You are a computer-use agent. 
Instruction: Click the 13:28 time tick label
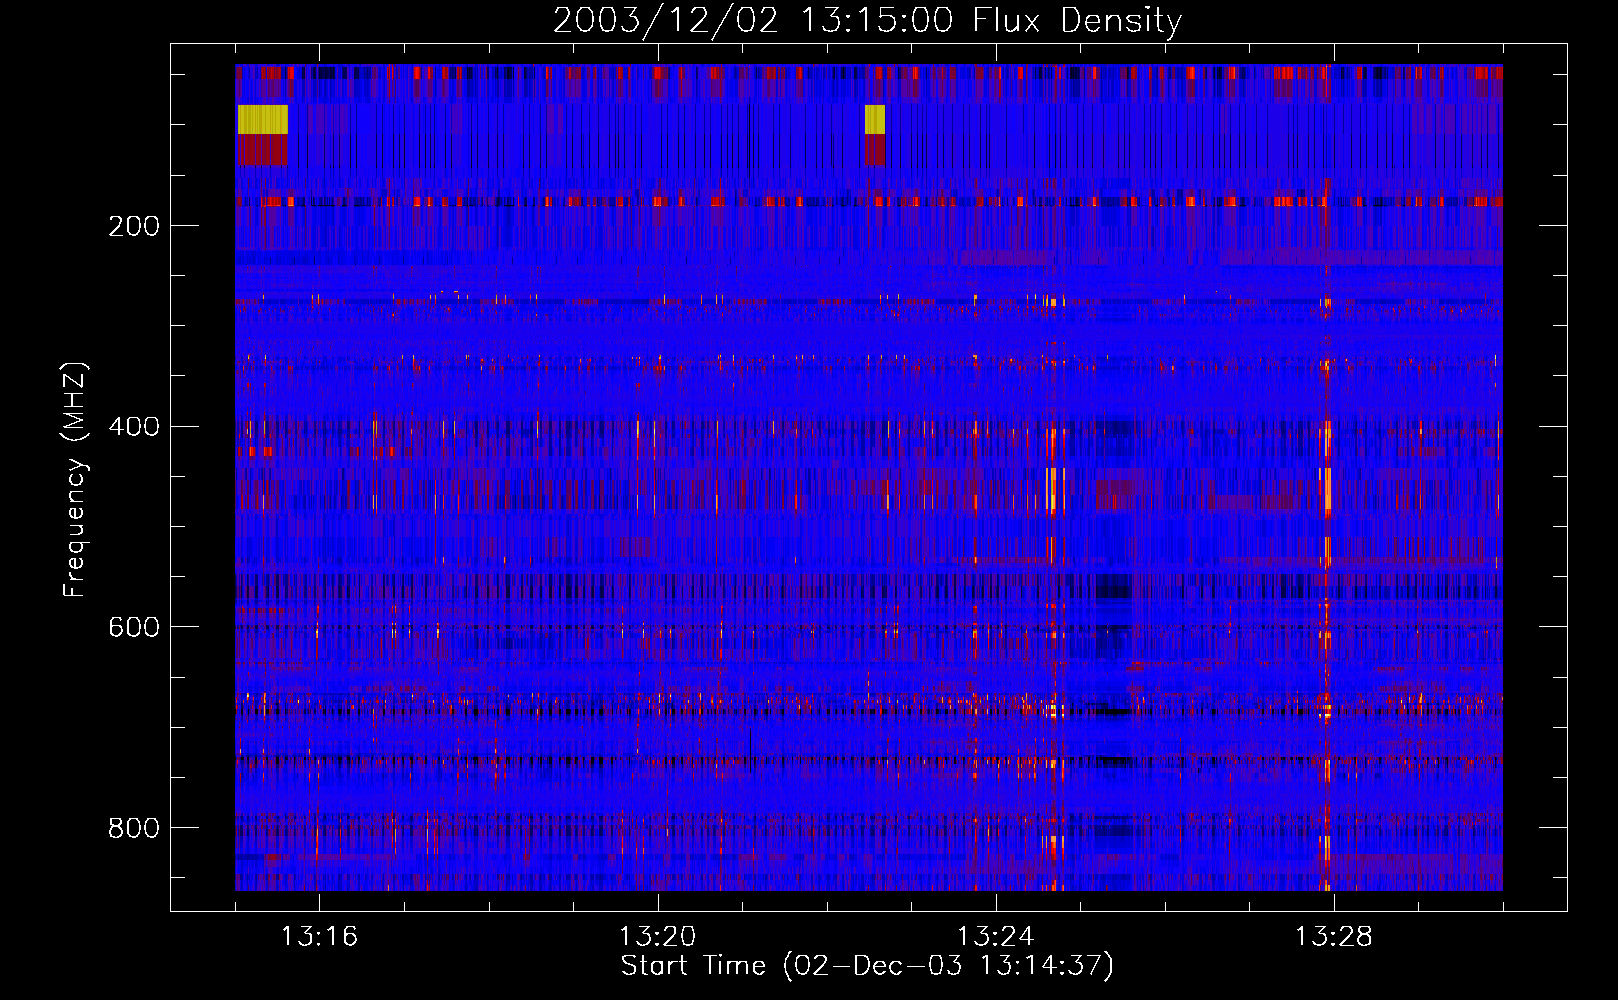(x=1333, y=937)
